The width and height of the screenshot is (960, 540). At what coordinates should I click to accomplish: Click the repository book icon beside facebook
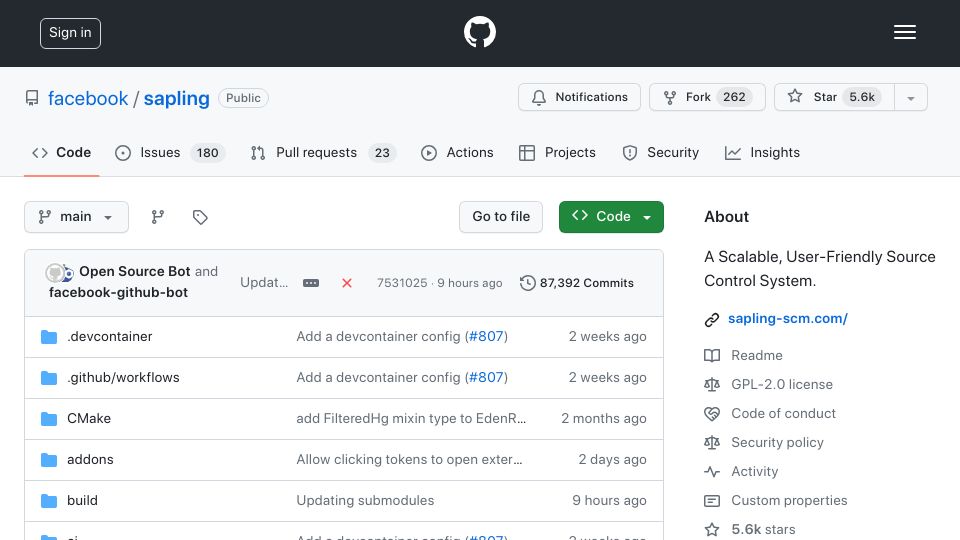click(32, 98)
